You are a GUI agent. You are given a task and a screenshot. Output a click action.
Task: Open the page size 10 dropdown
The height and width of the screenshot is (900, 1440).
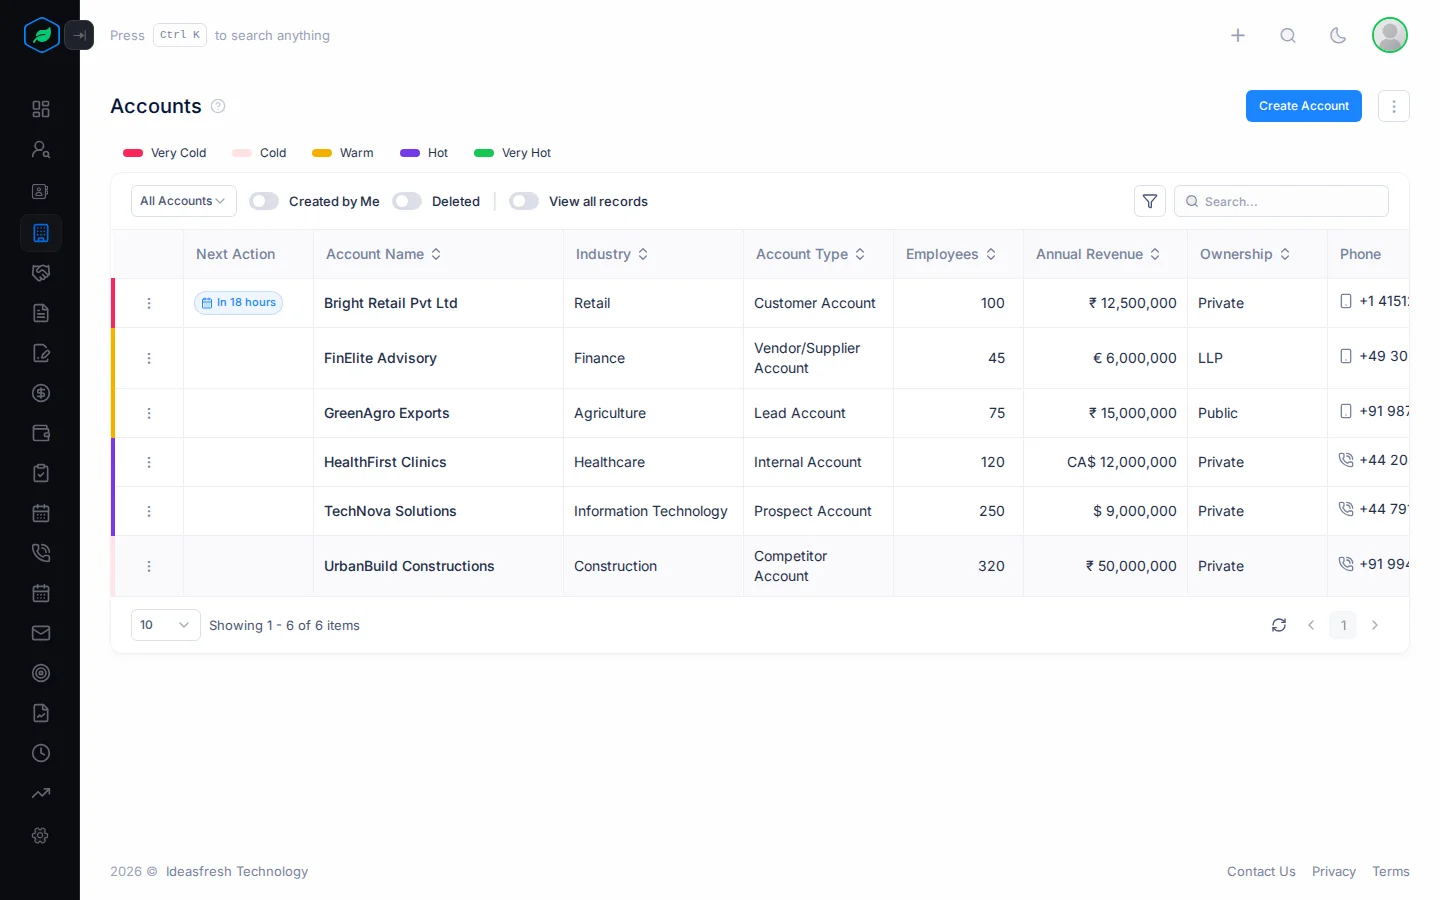pos(166,625)
